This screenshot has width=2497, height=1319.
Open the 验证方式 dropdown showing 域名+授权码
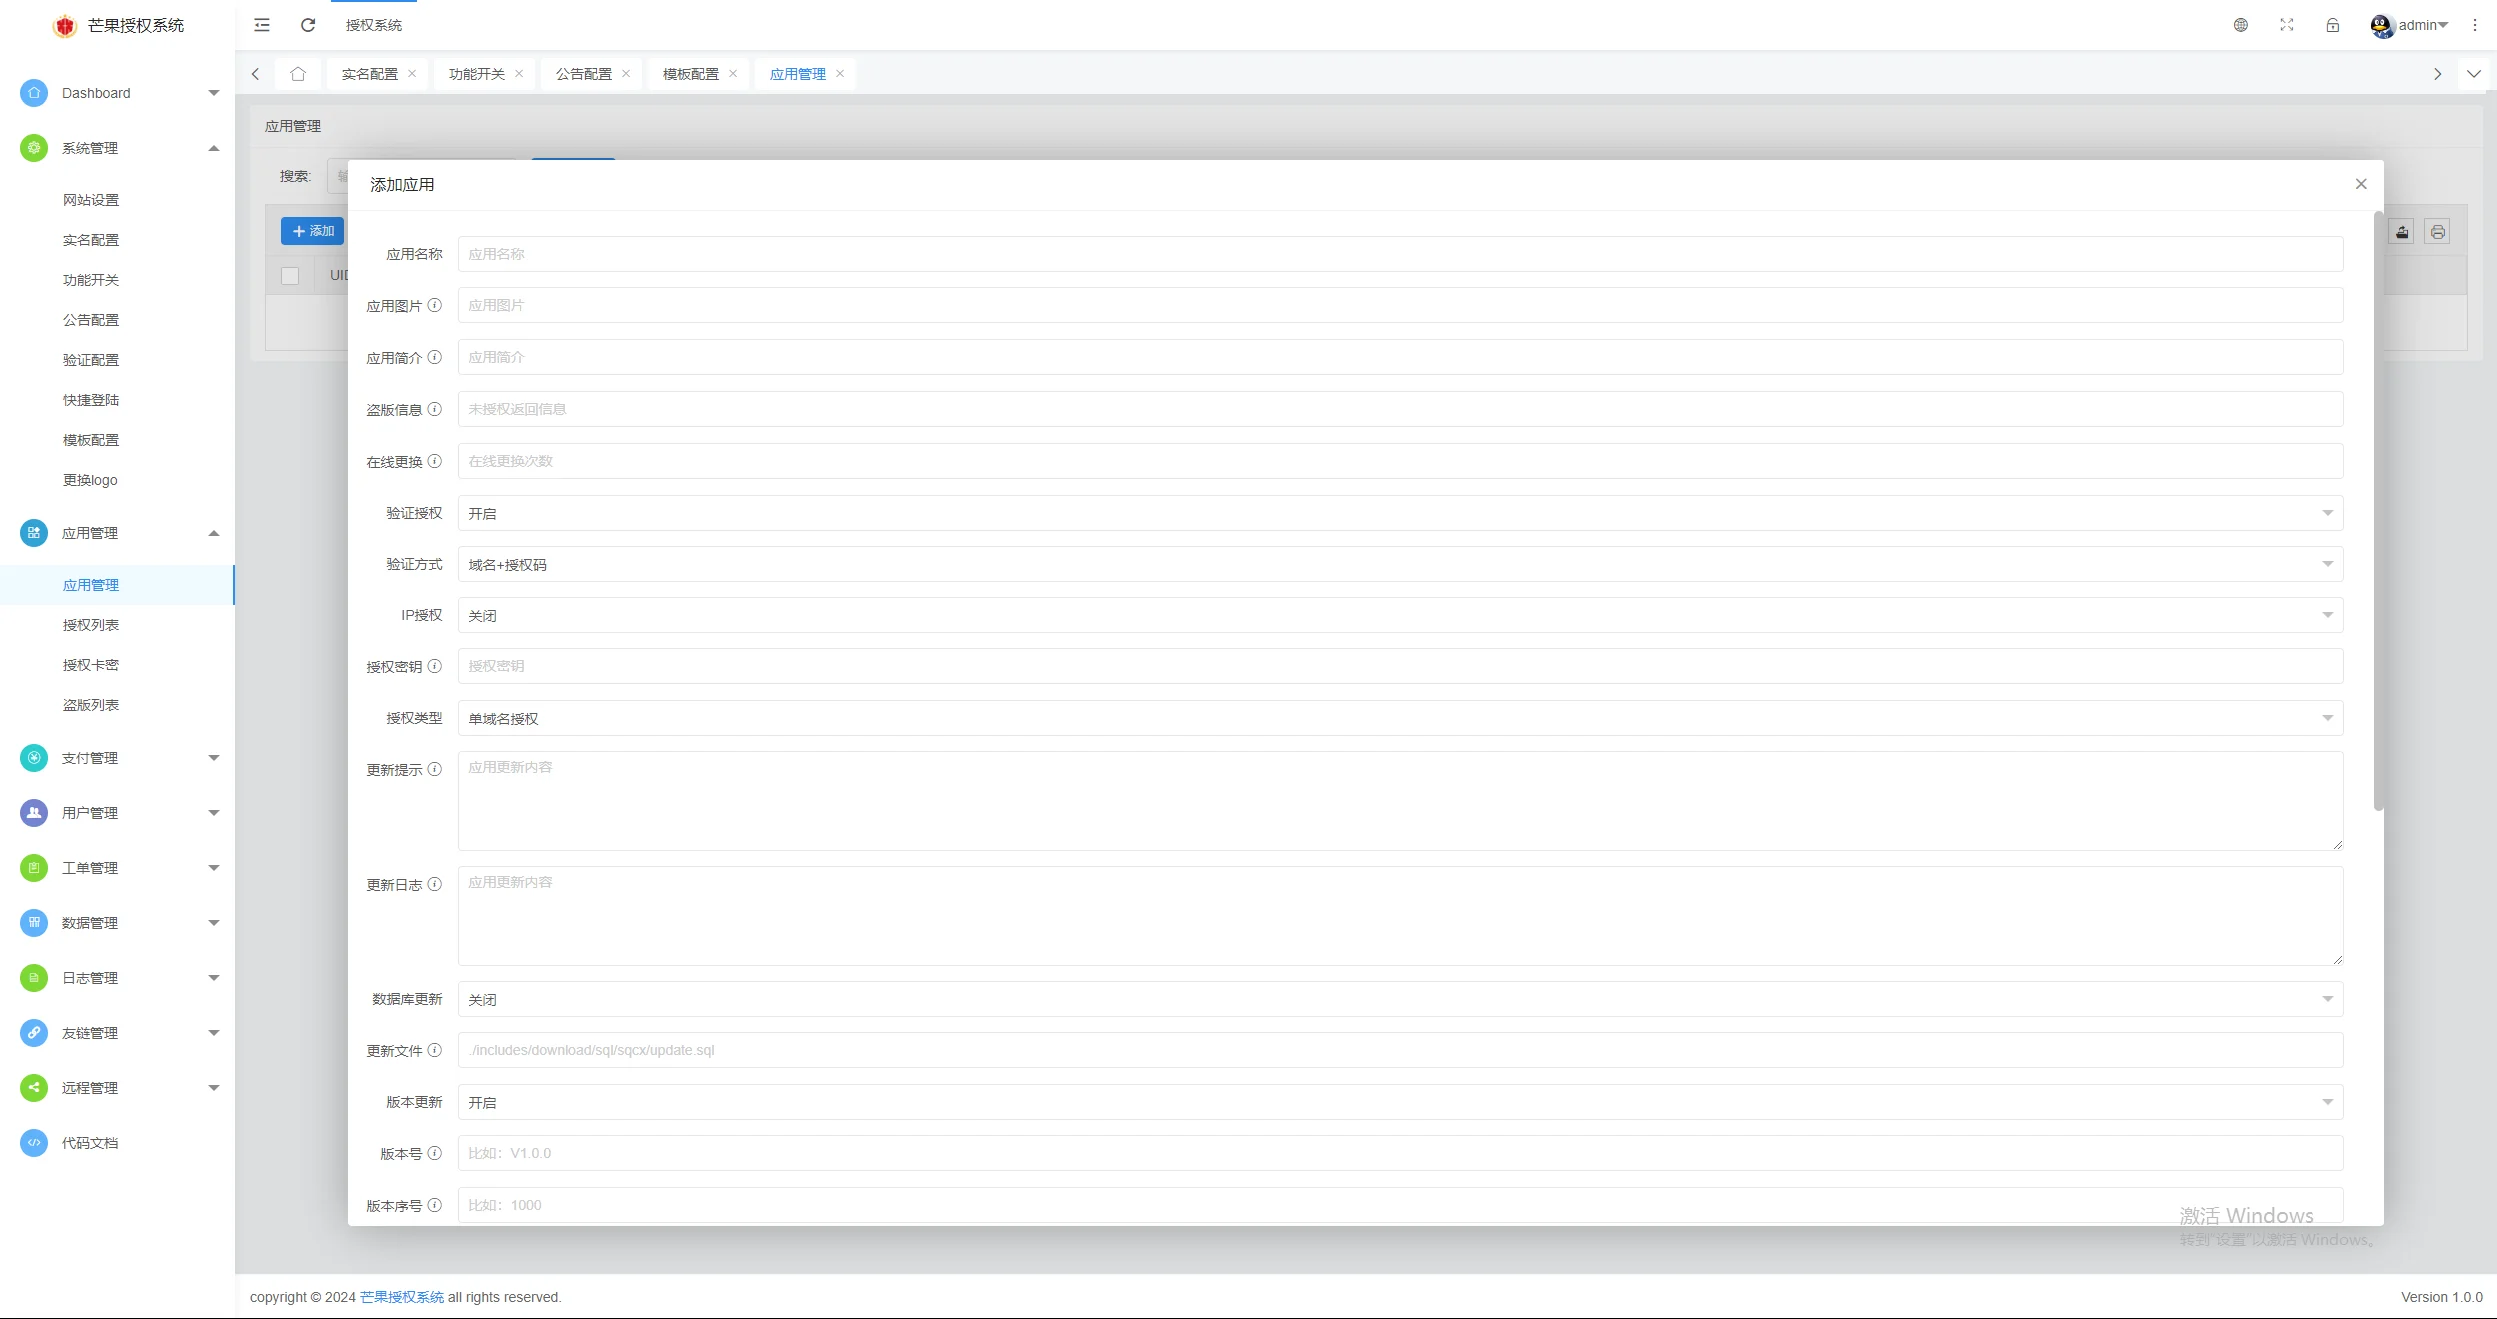pyautogui.click(x=1400, y=564)
